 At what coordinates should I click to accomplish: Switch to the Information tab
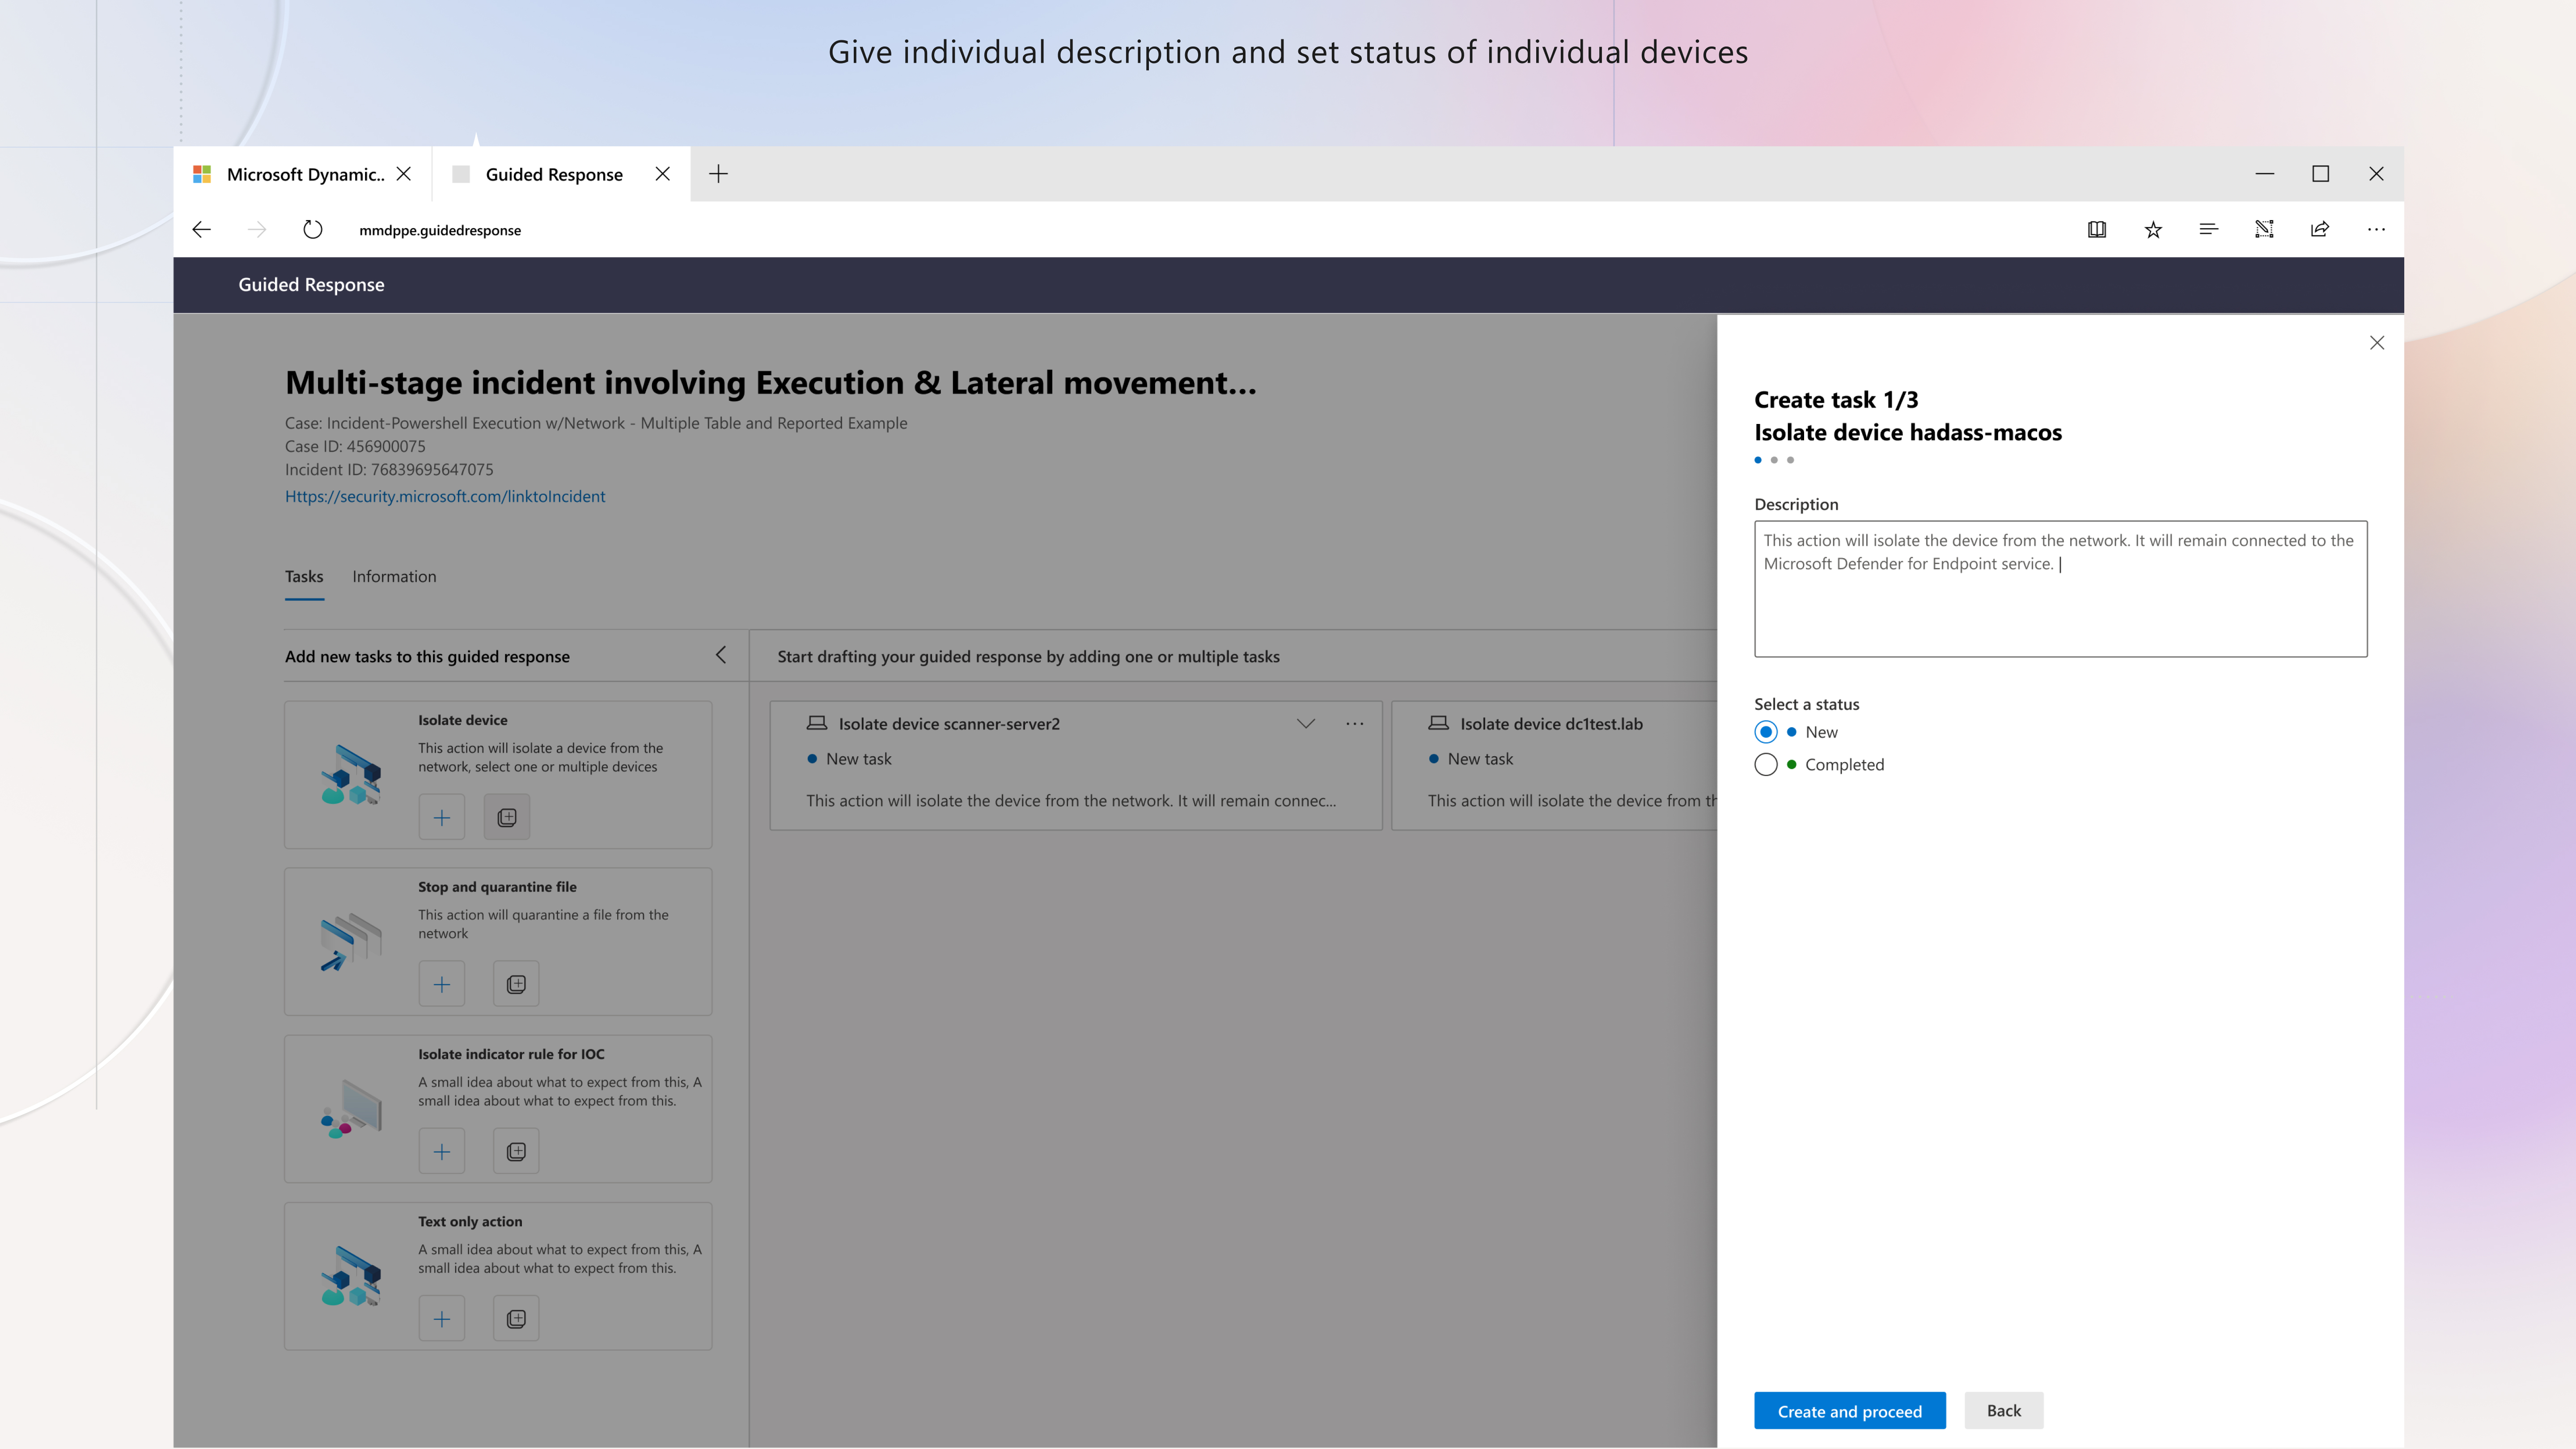(x=394, y=577)
